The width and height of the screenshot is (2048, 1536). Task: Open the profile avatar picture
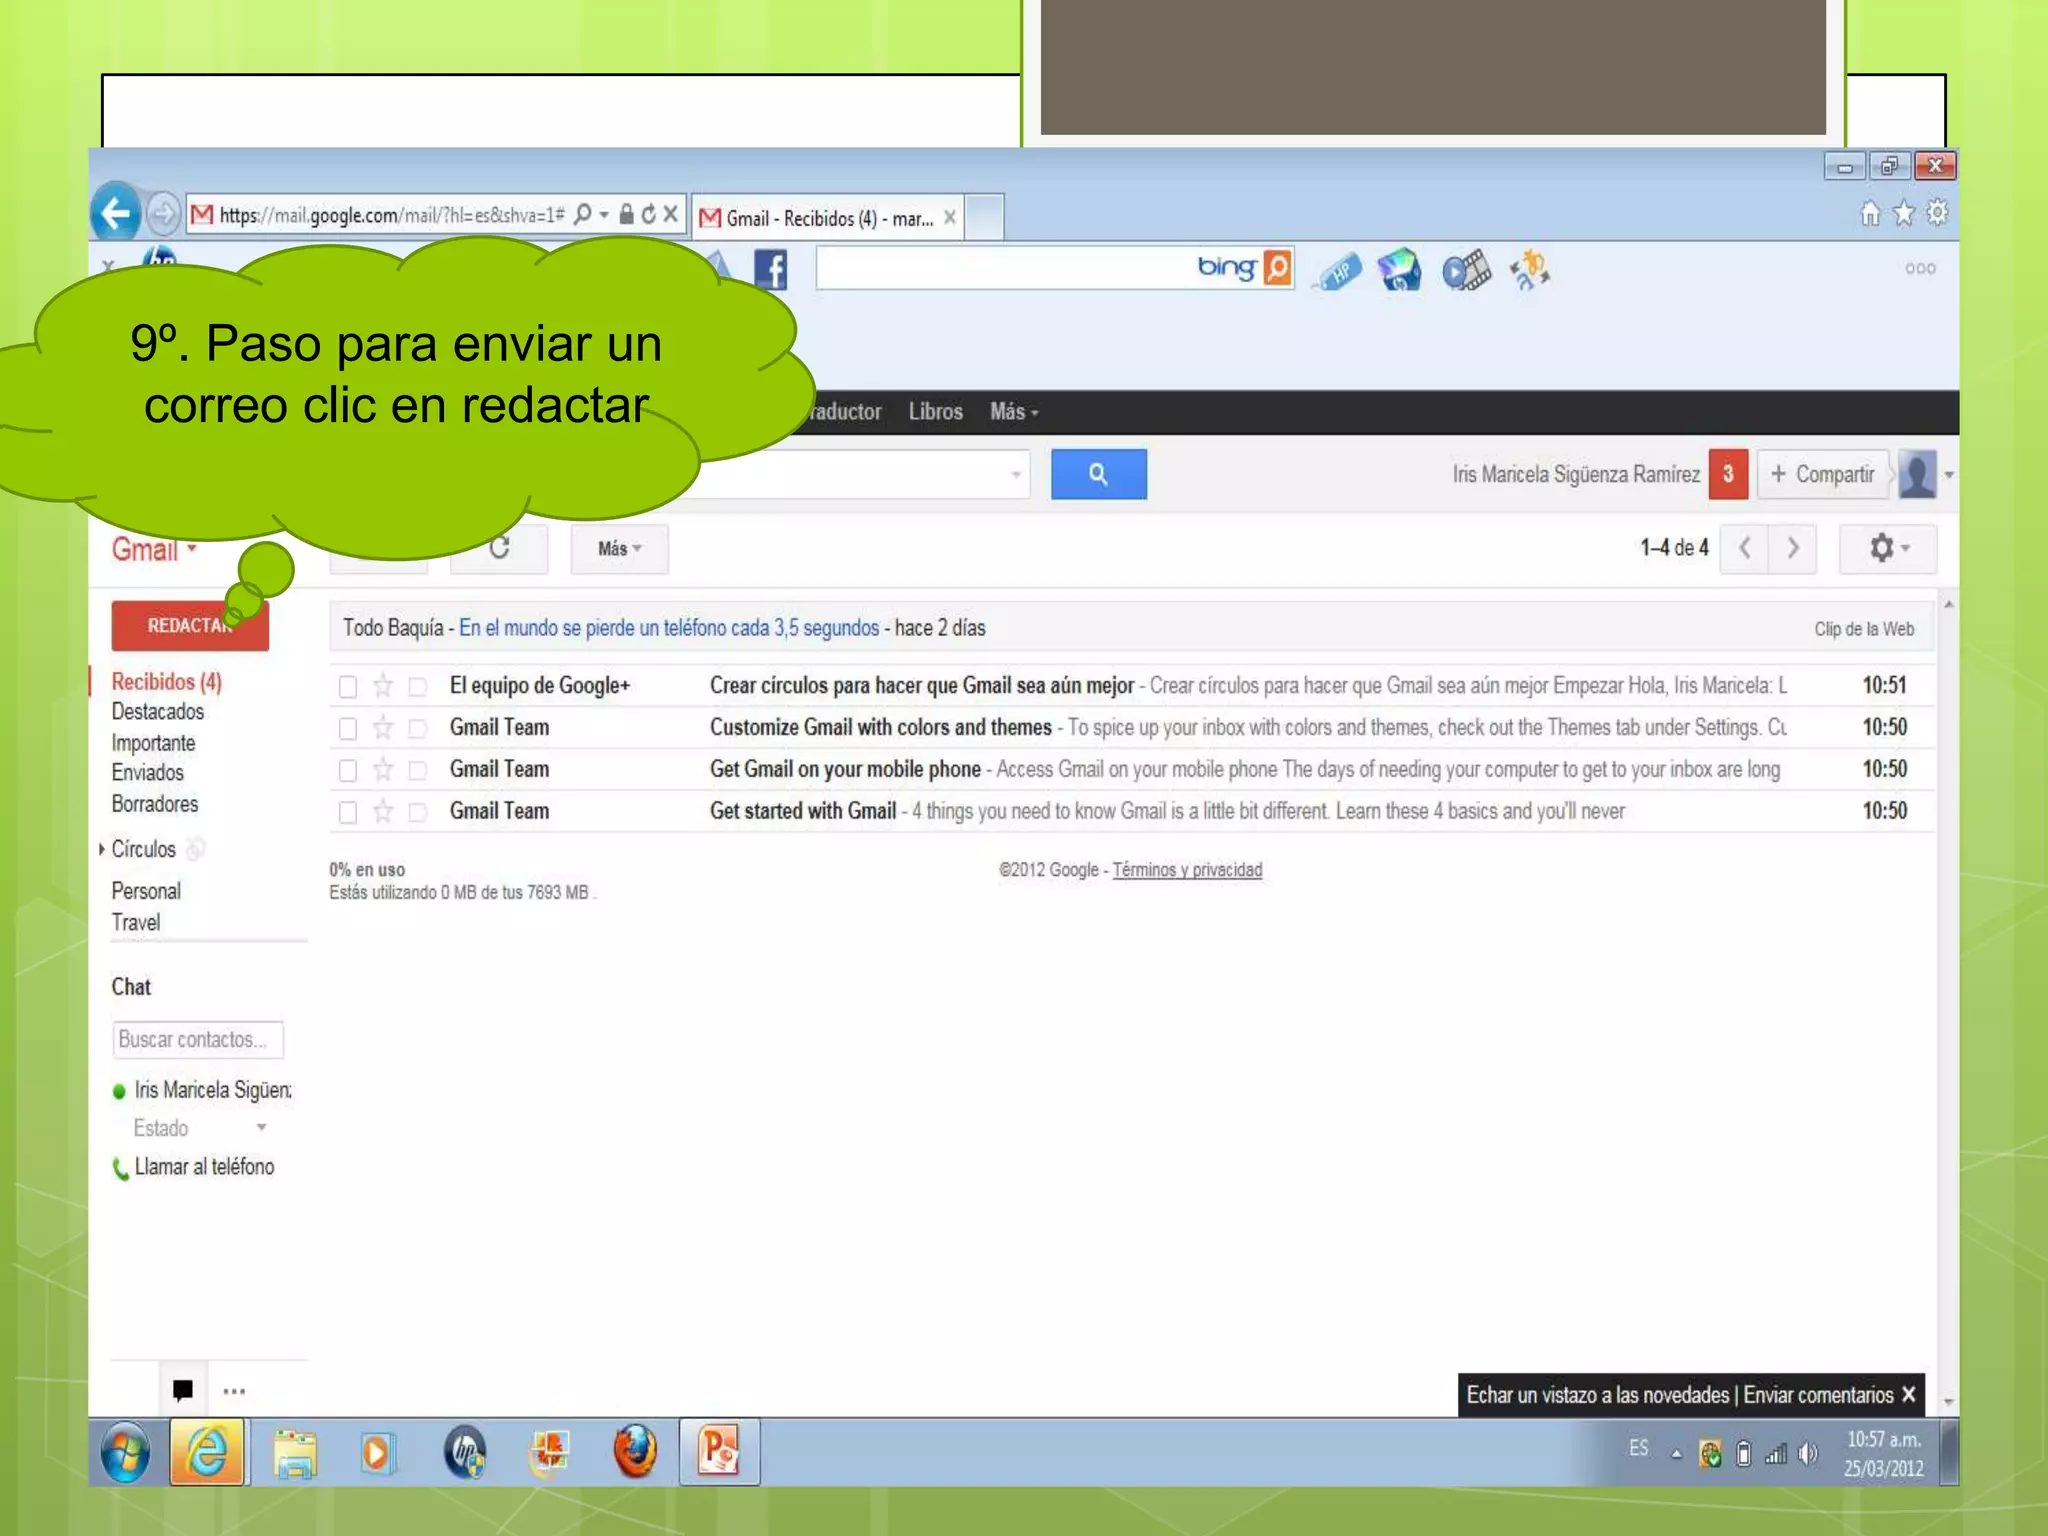coord(1917,474)
